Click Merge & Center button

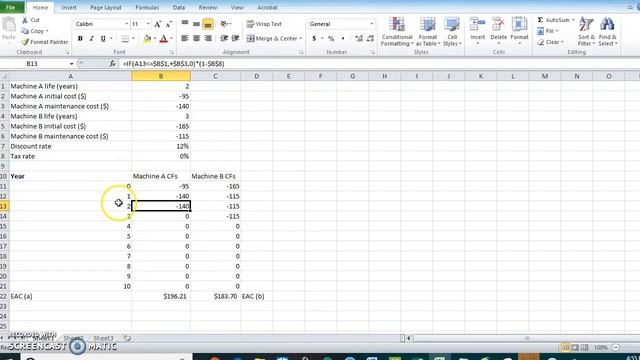click(x=272, y=38)
